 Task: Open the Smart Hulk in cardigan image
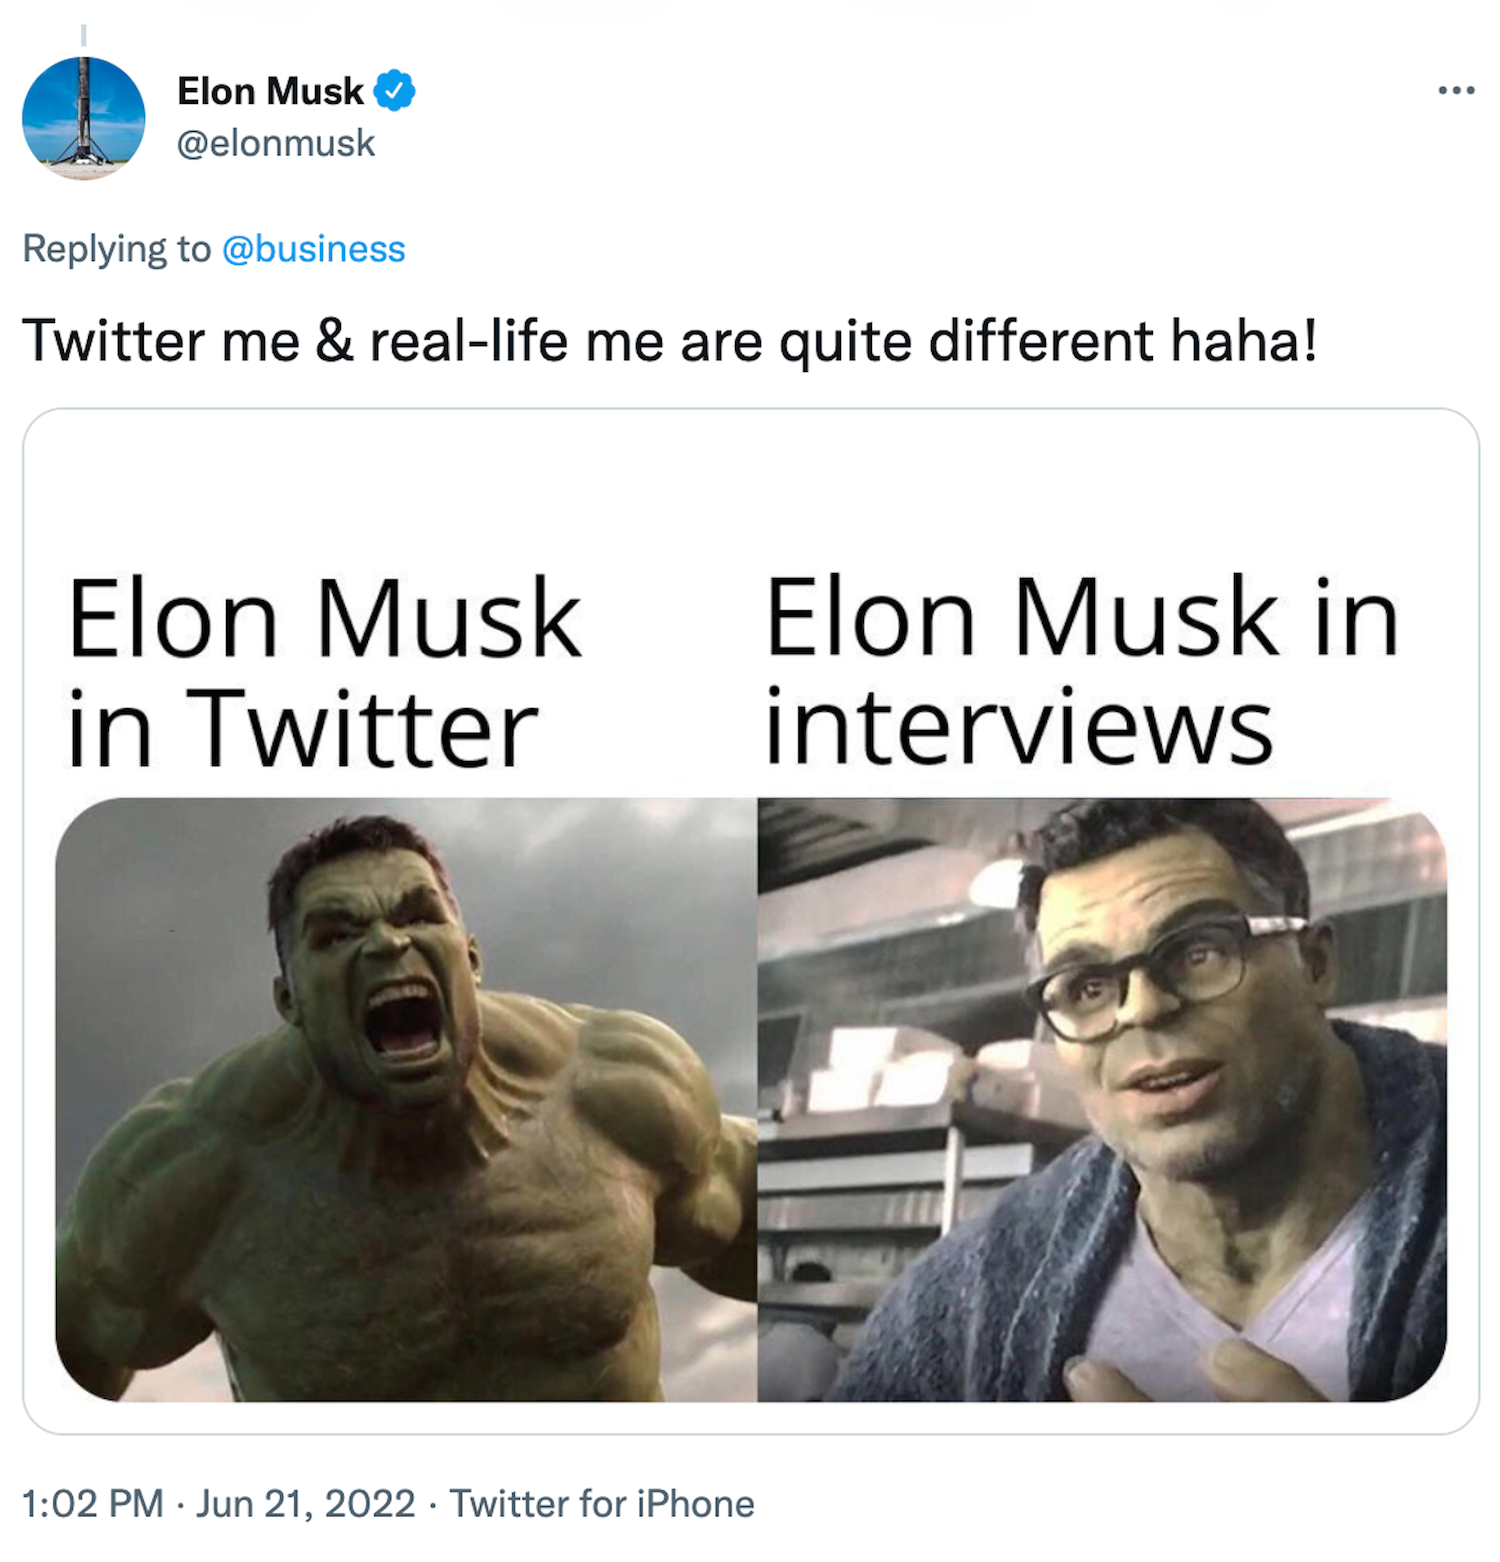coord(1102,1100)
